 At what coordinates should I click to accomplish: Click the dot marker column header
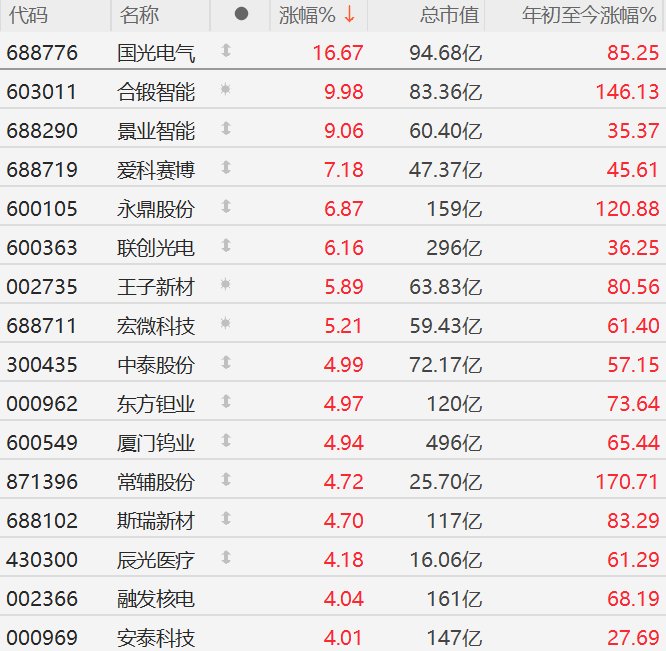tap(241, 14)
